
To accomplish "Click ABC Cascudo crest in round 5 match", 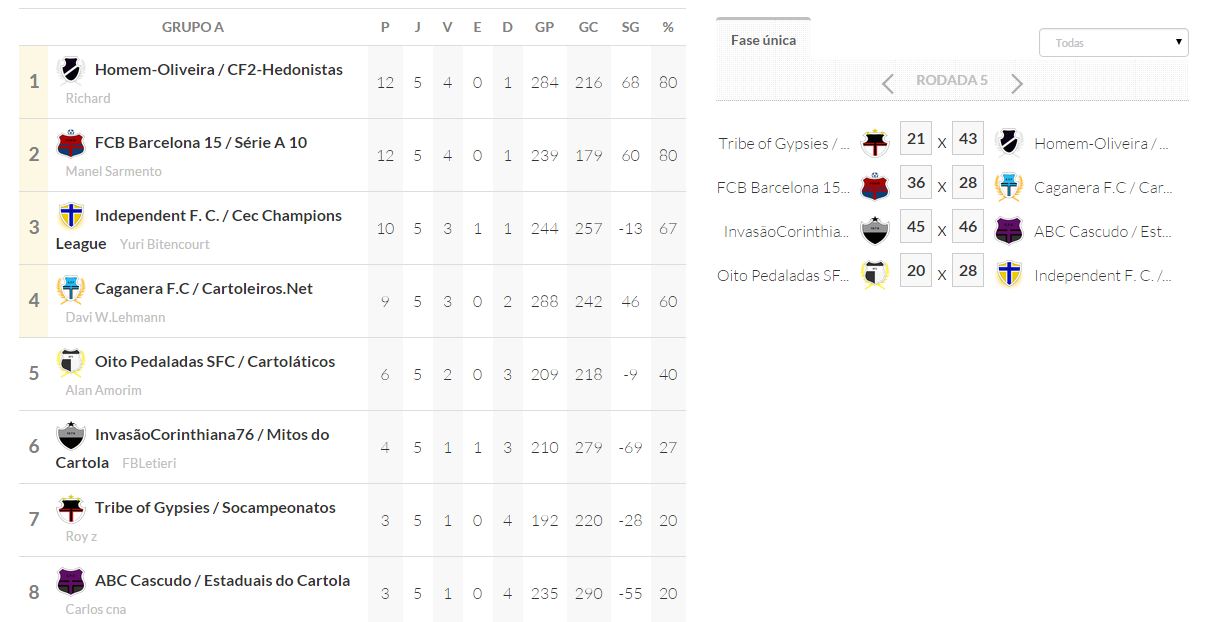I will coord(1009,231).
